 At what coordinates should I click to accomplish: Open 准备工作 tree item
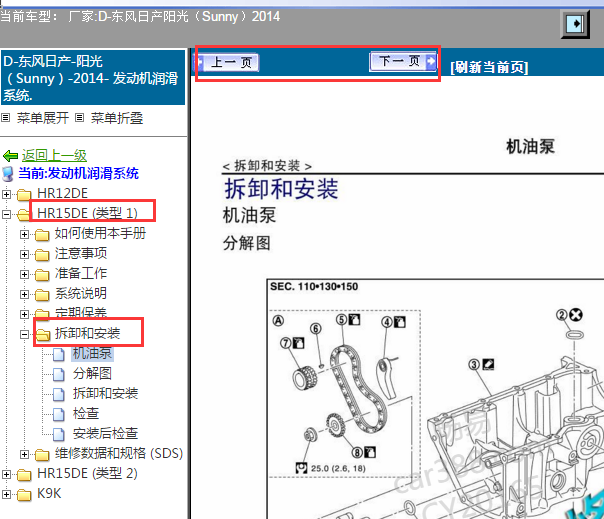(81, 273)
